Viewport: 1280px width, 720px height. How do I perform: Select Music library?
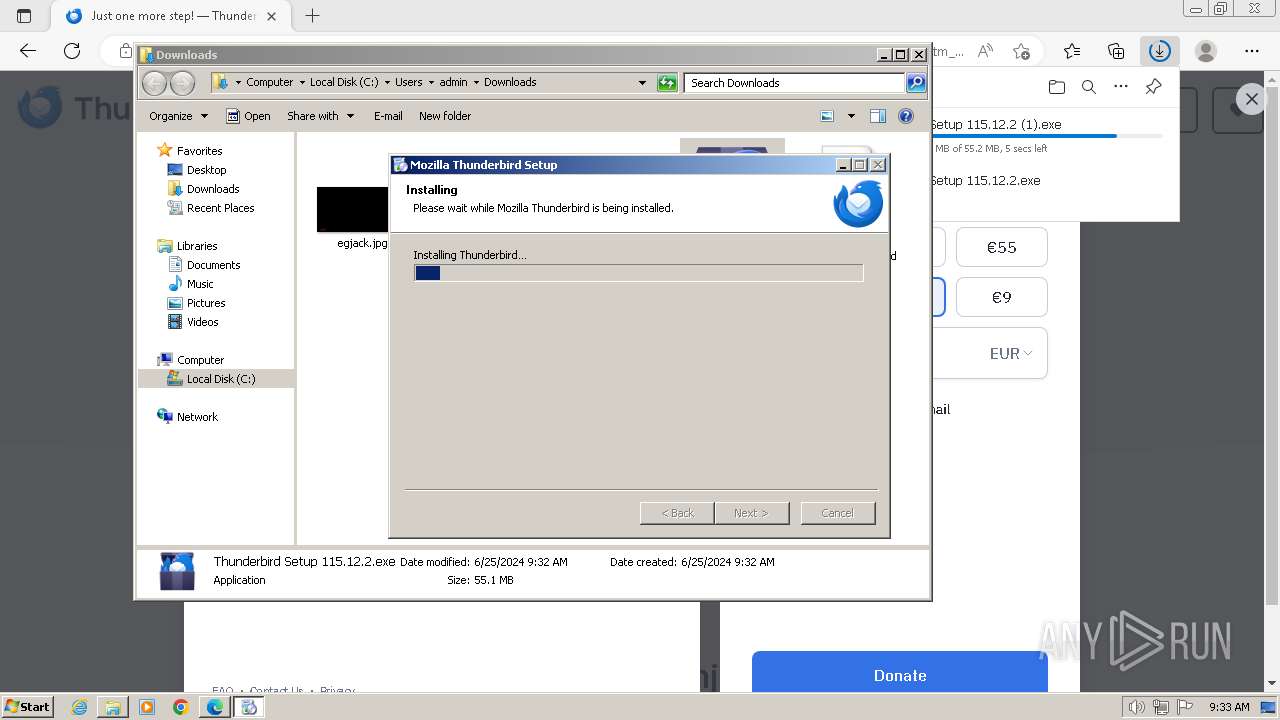pyautogui.click(x=200, y=284)
